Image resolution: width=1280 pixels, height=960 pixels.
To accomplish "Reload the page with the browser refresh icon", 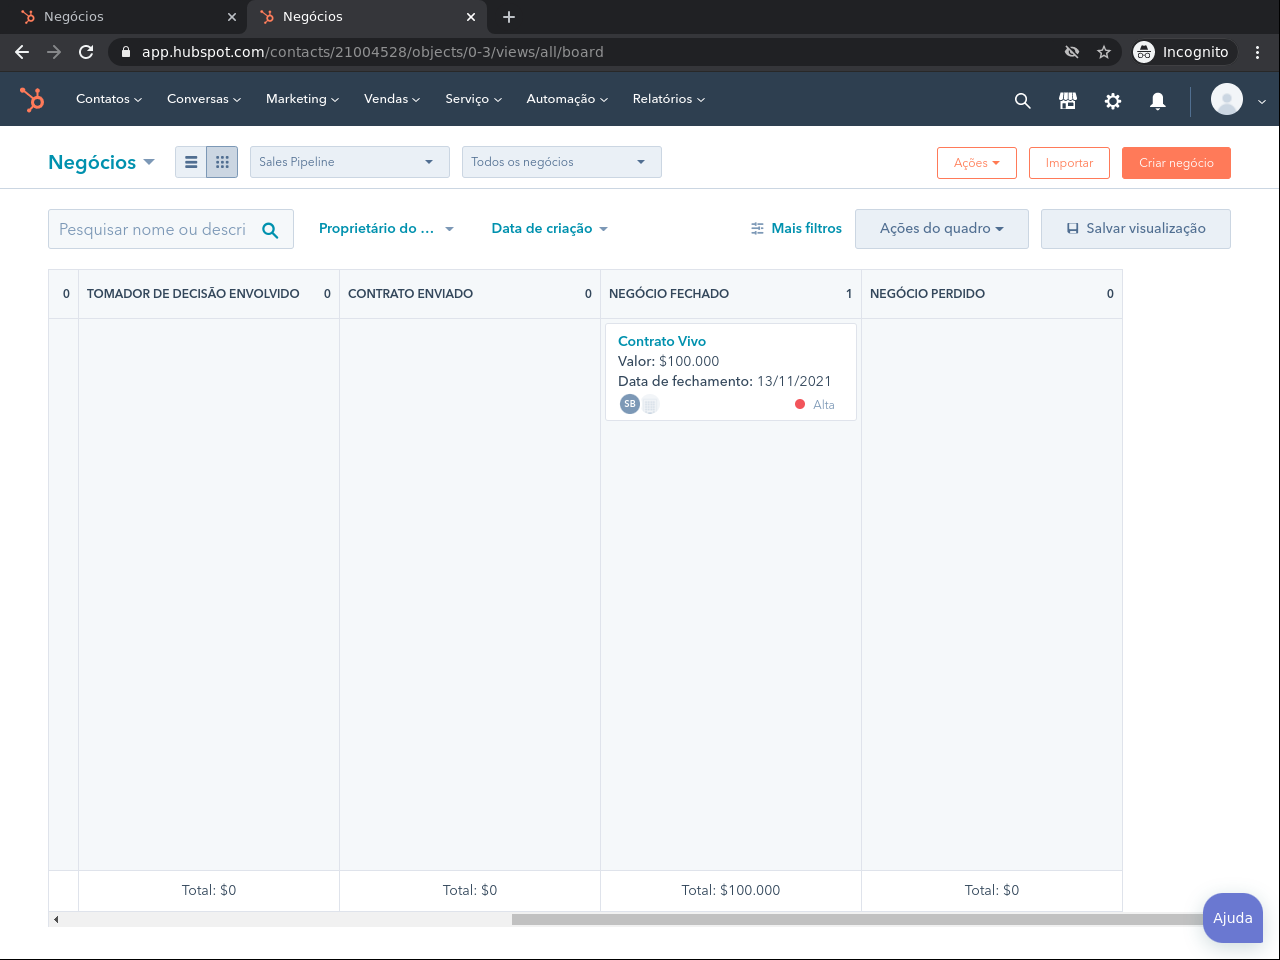I will pos(86,52).
